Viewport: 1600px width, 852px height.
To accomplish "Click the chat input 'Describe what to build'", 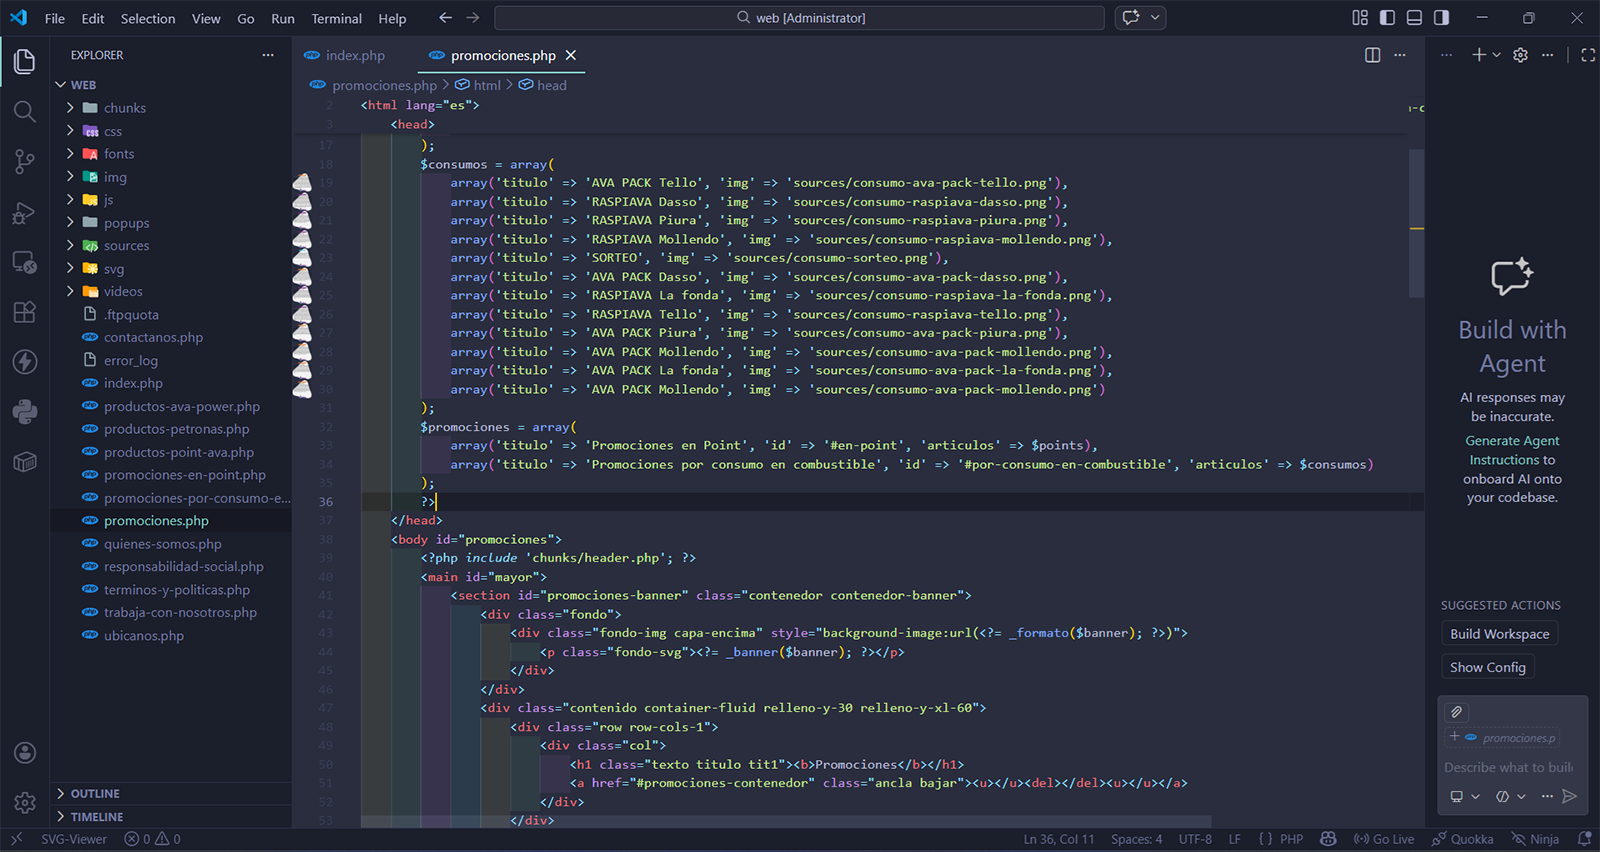I will 1507,767.
